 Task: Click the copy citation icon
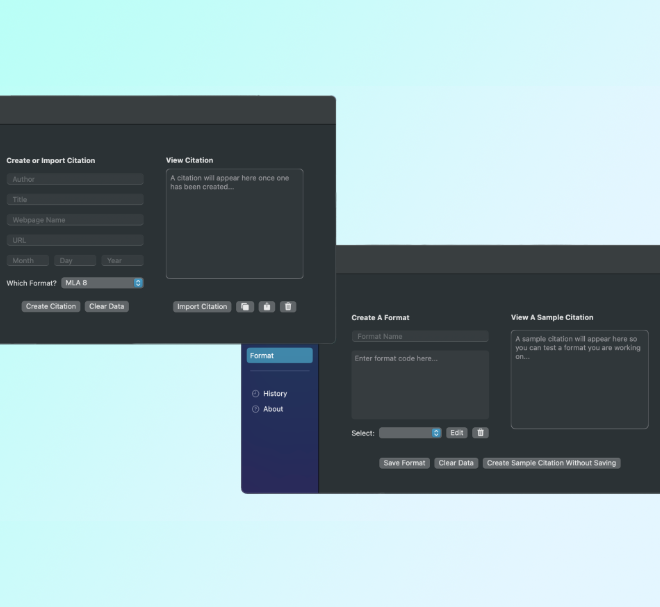click(x=245, y=307)
